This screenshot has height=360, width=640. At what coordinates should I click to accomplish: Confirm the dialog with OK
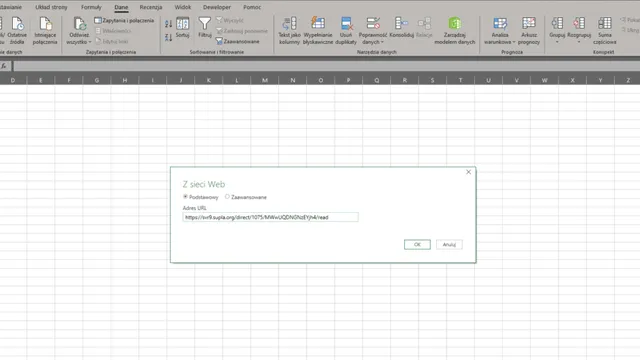click(417, 244)
